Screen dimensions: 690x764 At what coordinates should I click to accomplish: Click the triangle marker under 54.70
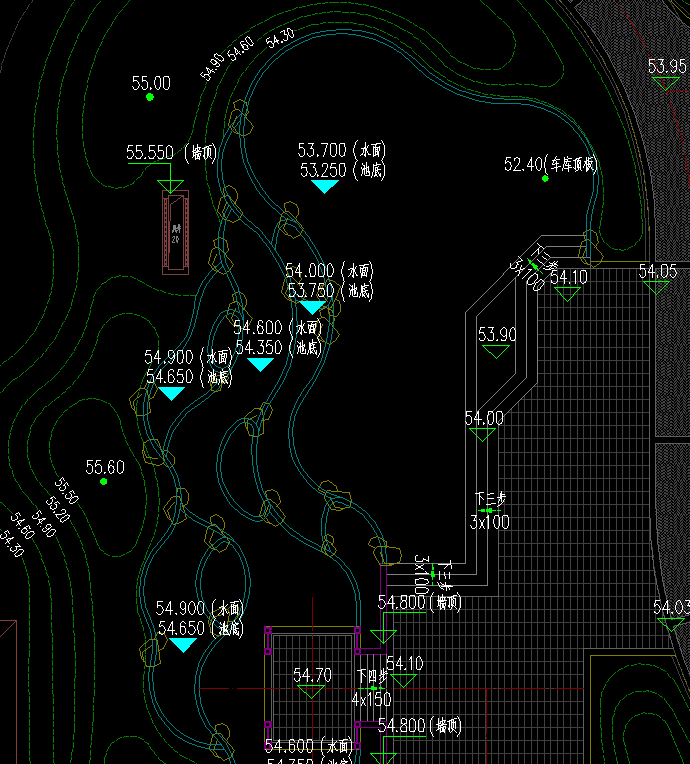pyautogui.click(x=311, y=692)
